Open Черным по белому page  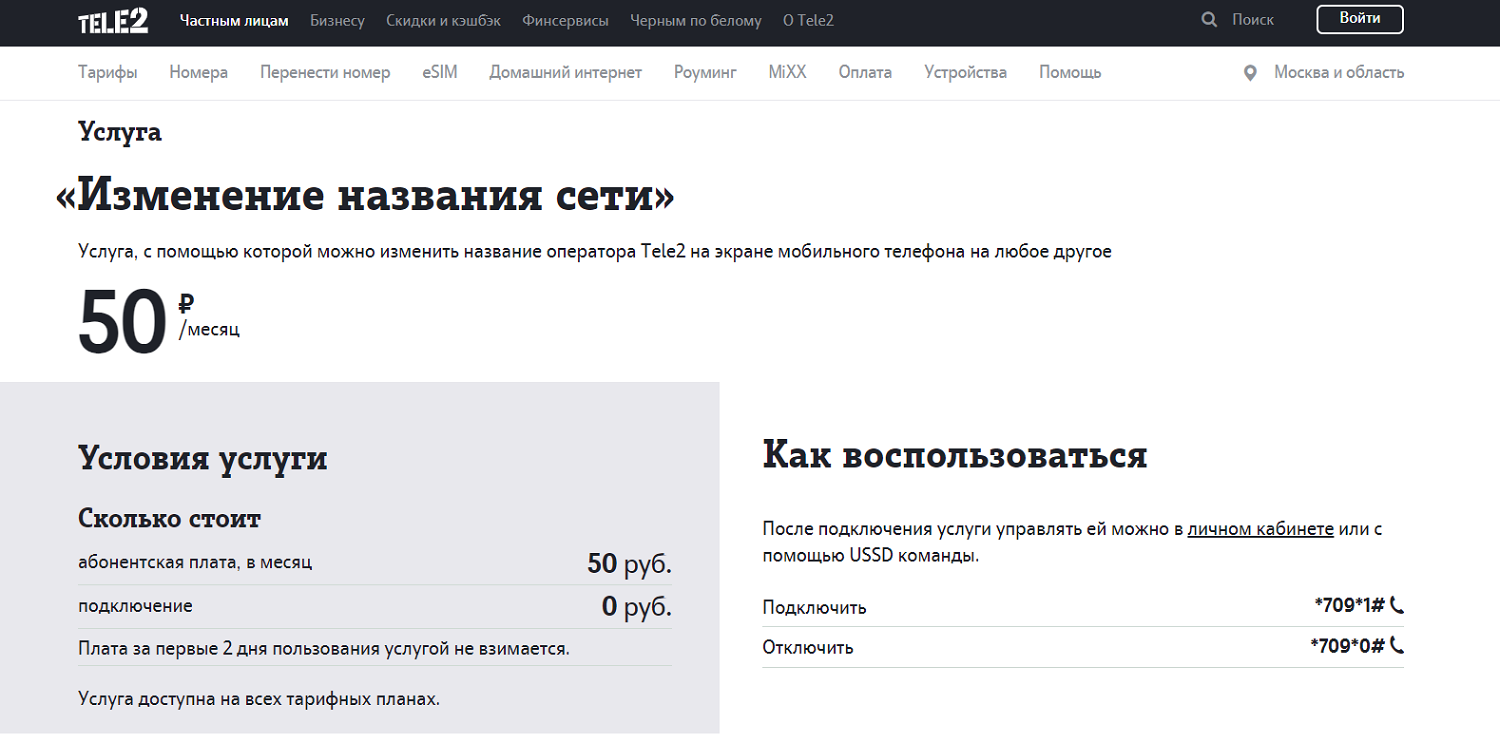point(696,20)
